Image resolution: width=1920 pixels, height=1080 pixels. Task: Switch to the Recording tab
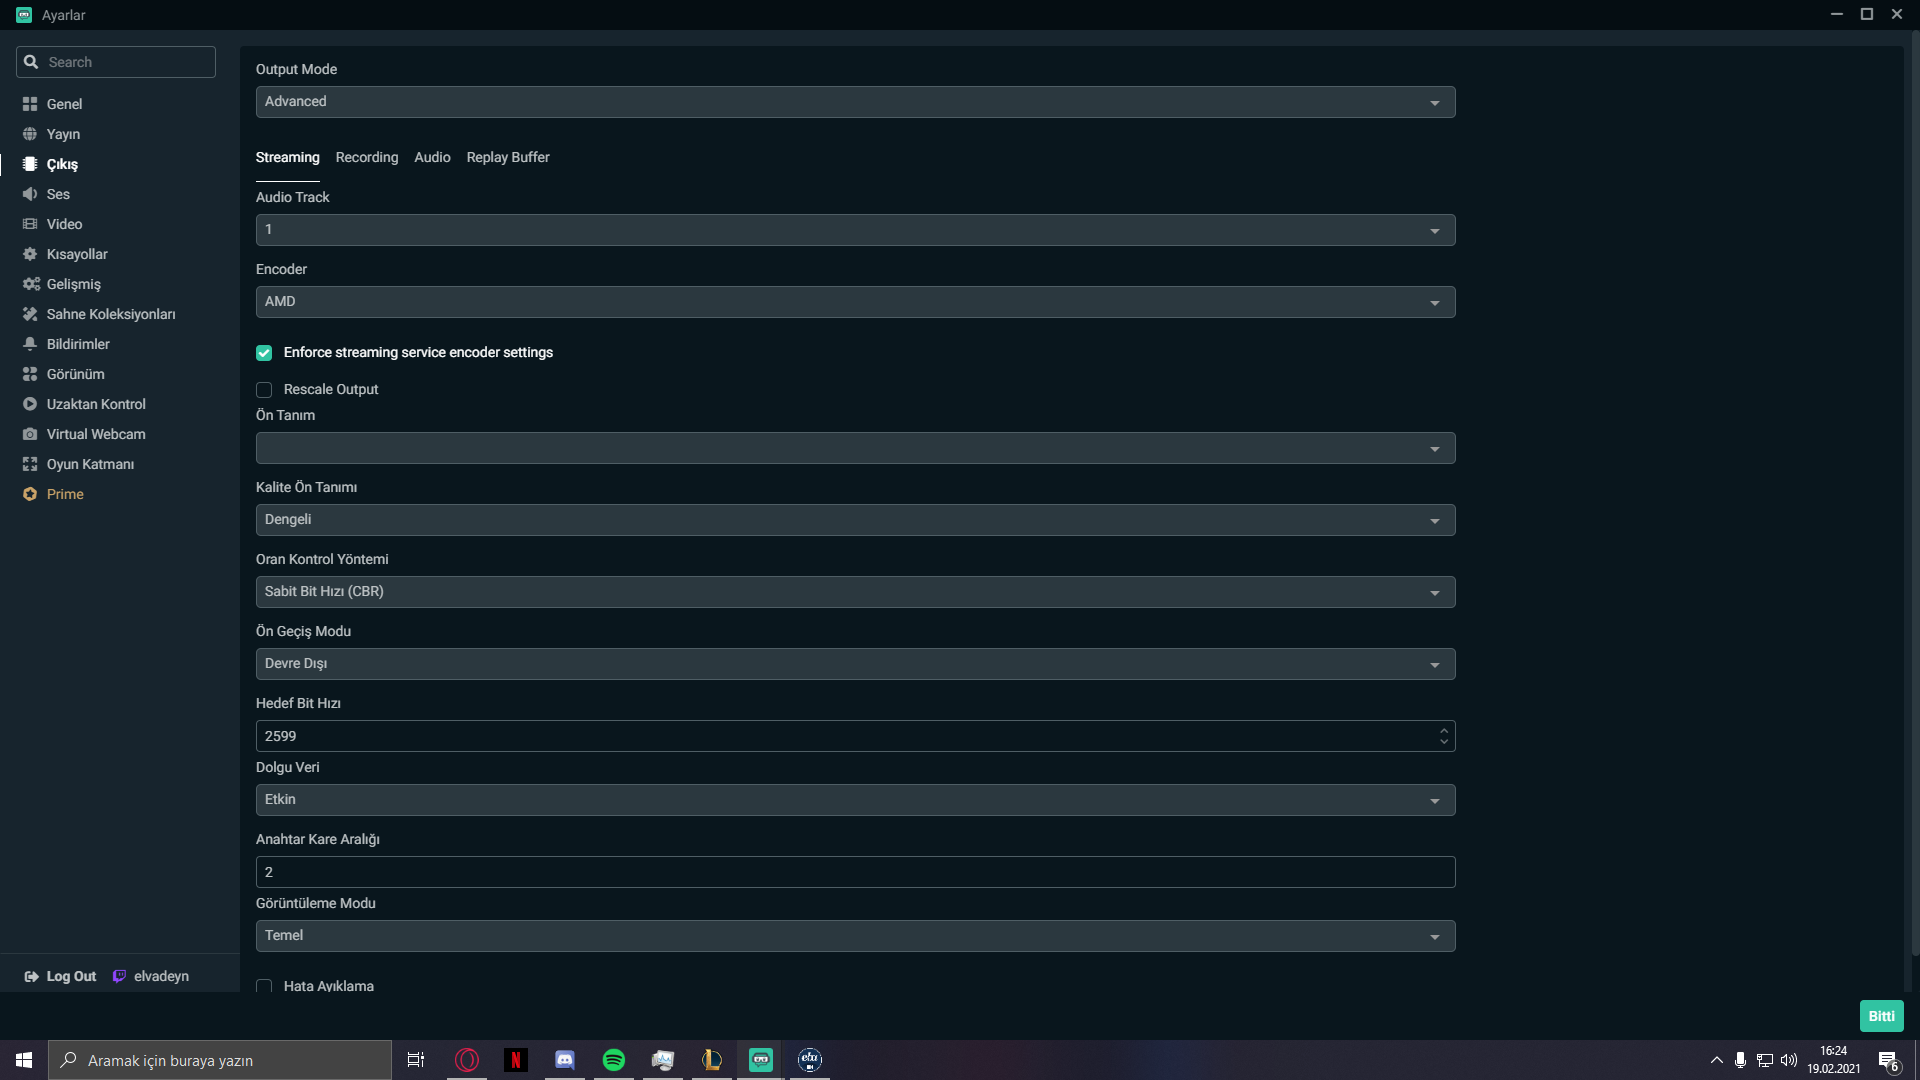tap(366, 158)
